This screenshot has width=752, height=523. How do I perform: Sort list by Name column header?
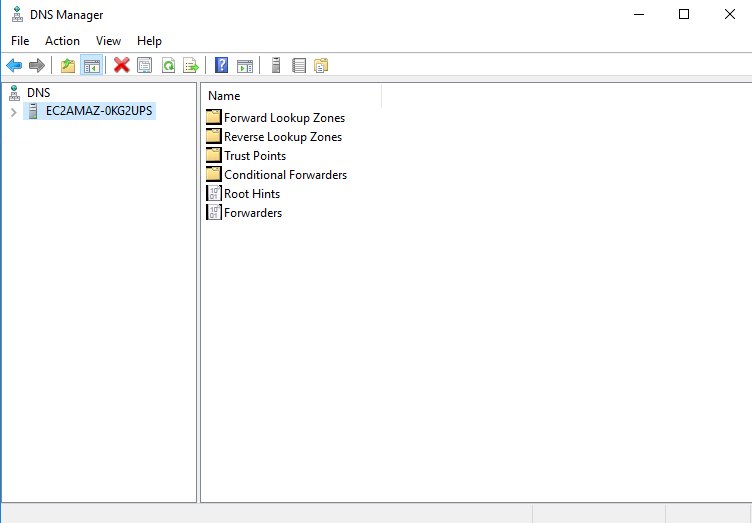click(x=290, y=96)
